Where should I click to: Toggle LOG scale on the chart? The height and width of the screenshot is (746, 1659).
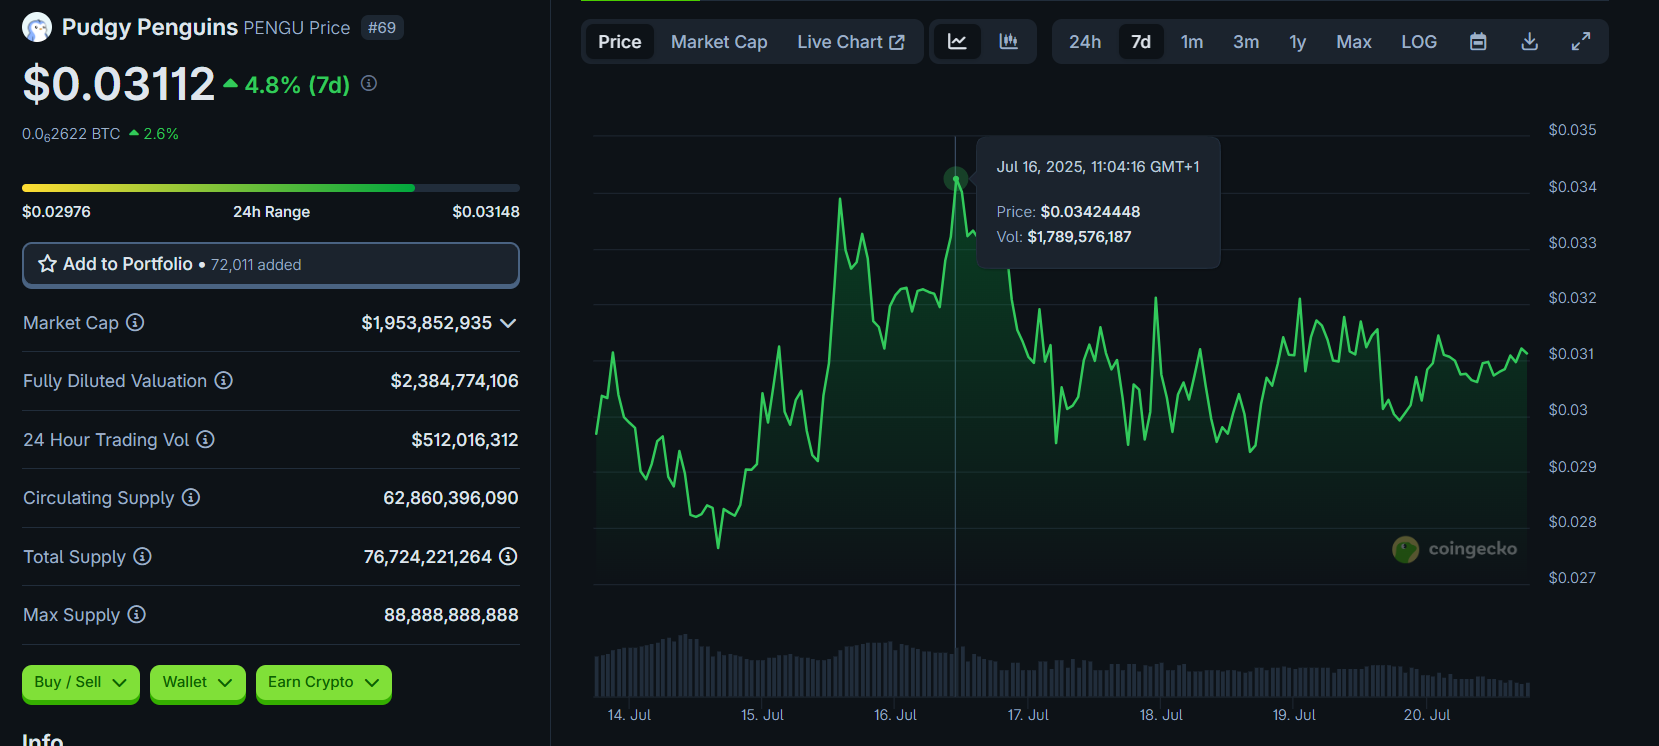[x=1419, y=42]
